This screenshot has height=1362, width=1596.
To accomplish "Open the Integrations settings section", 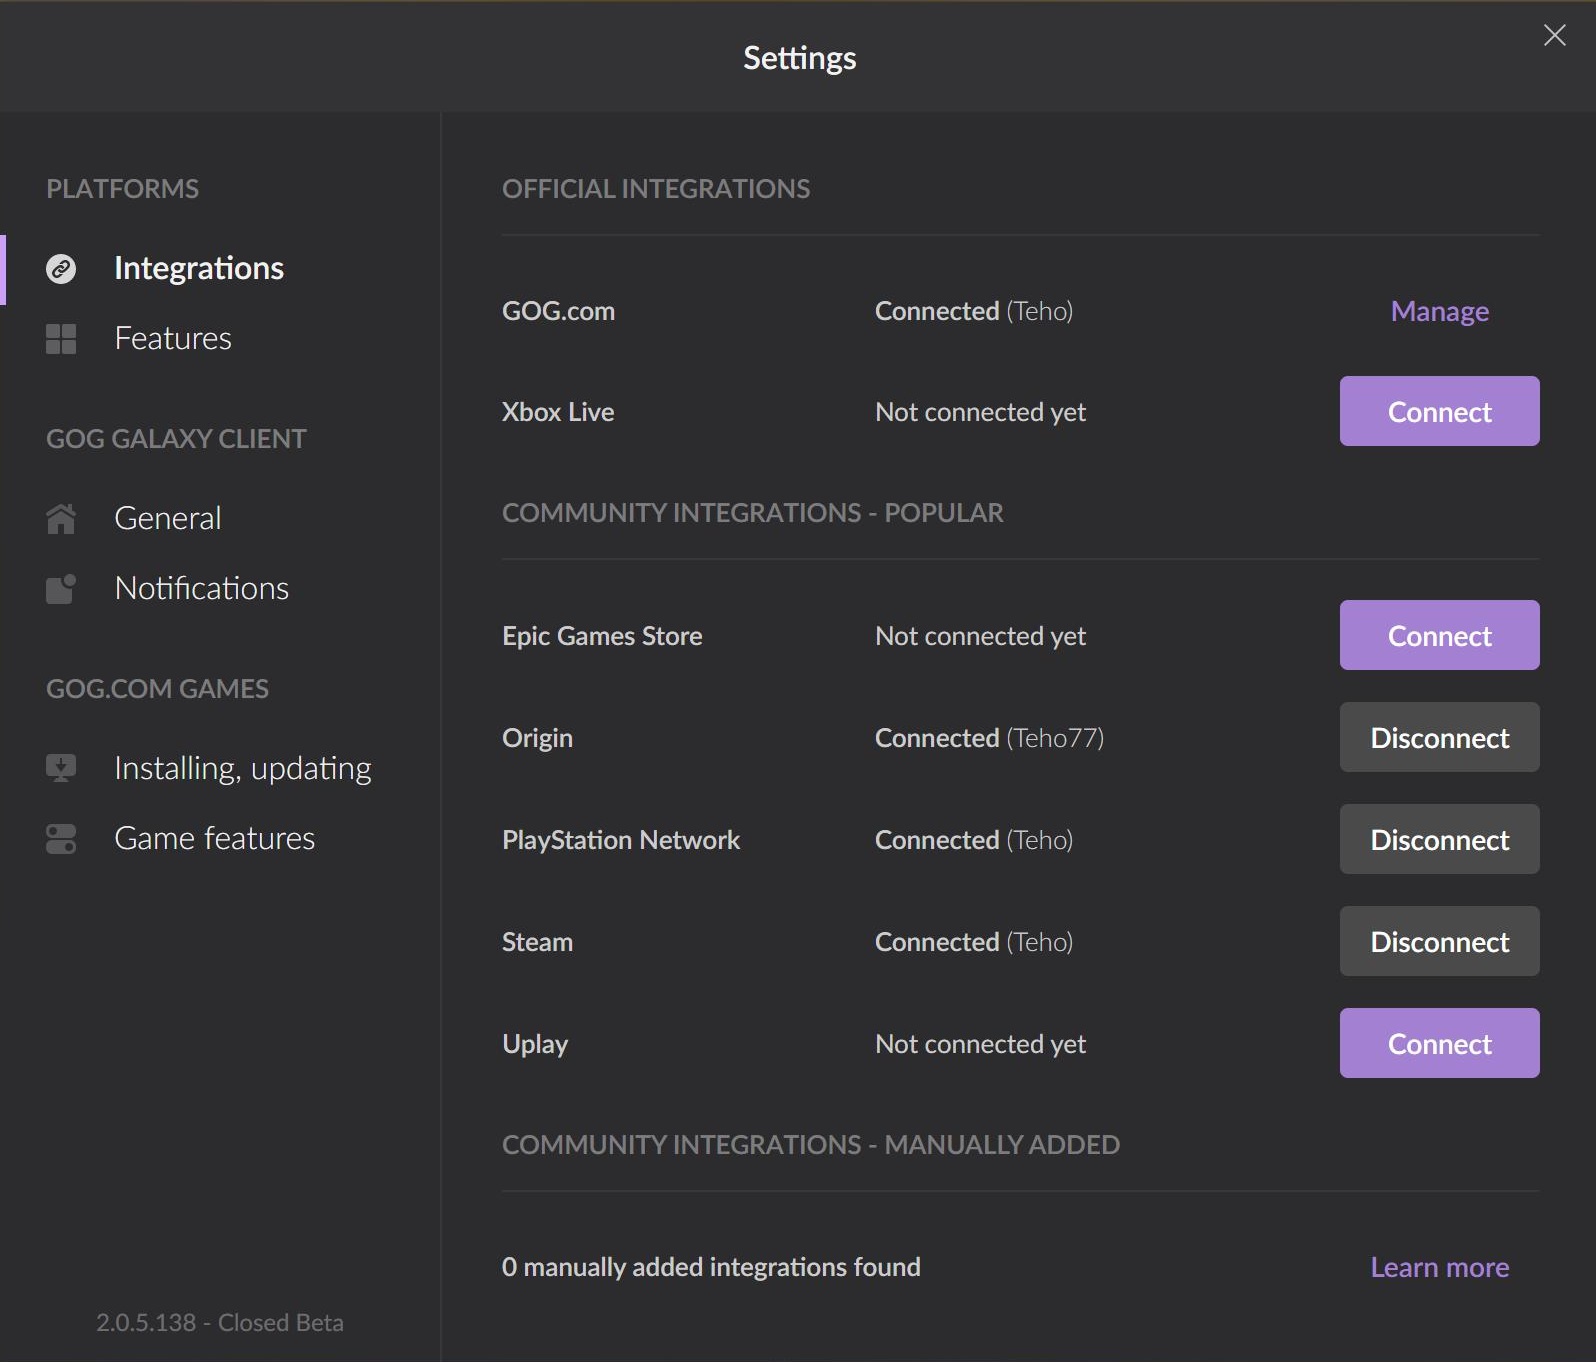I will click(199, 268).
